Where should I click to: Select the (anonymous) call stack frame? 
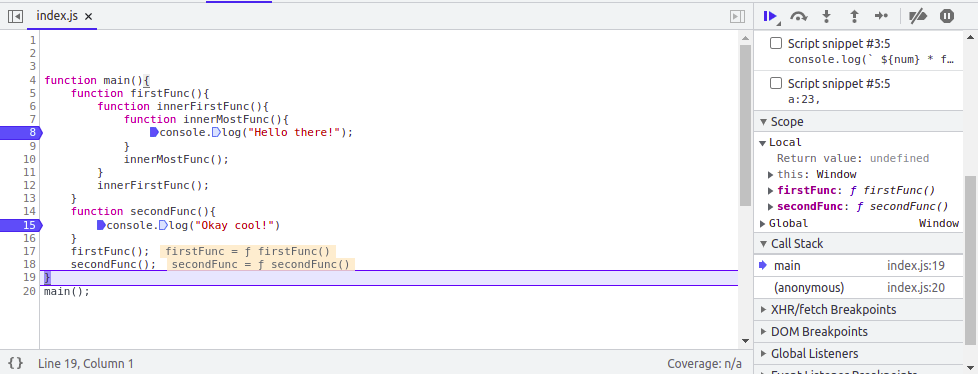pos(858,288)
